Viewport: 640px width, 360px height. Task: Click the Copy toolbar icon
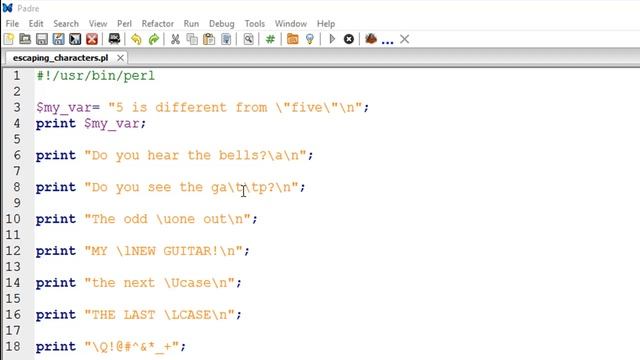pos(192,39)
